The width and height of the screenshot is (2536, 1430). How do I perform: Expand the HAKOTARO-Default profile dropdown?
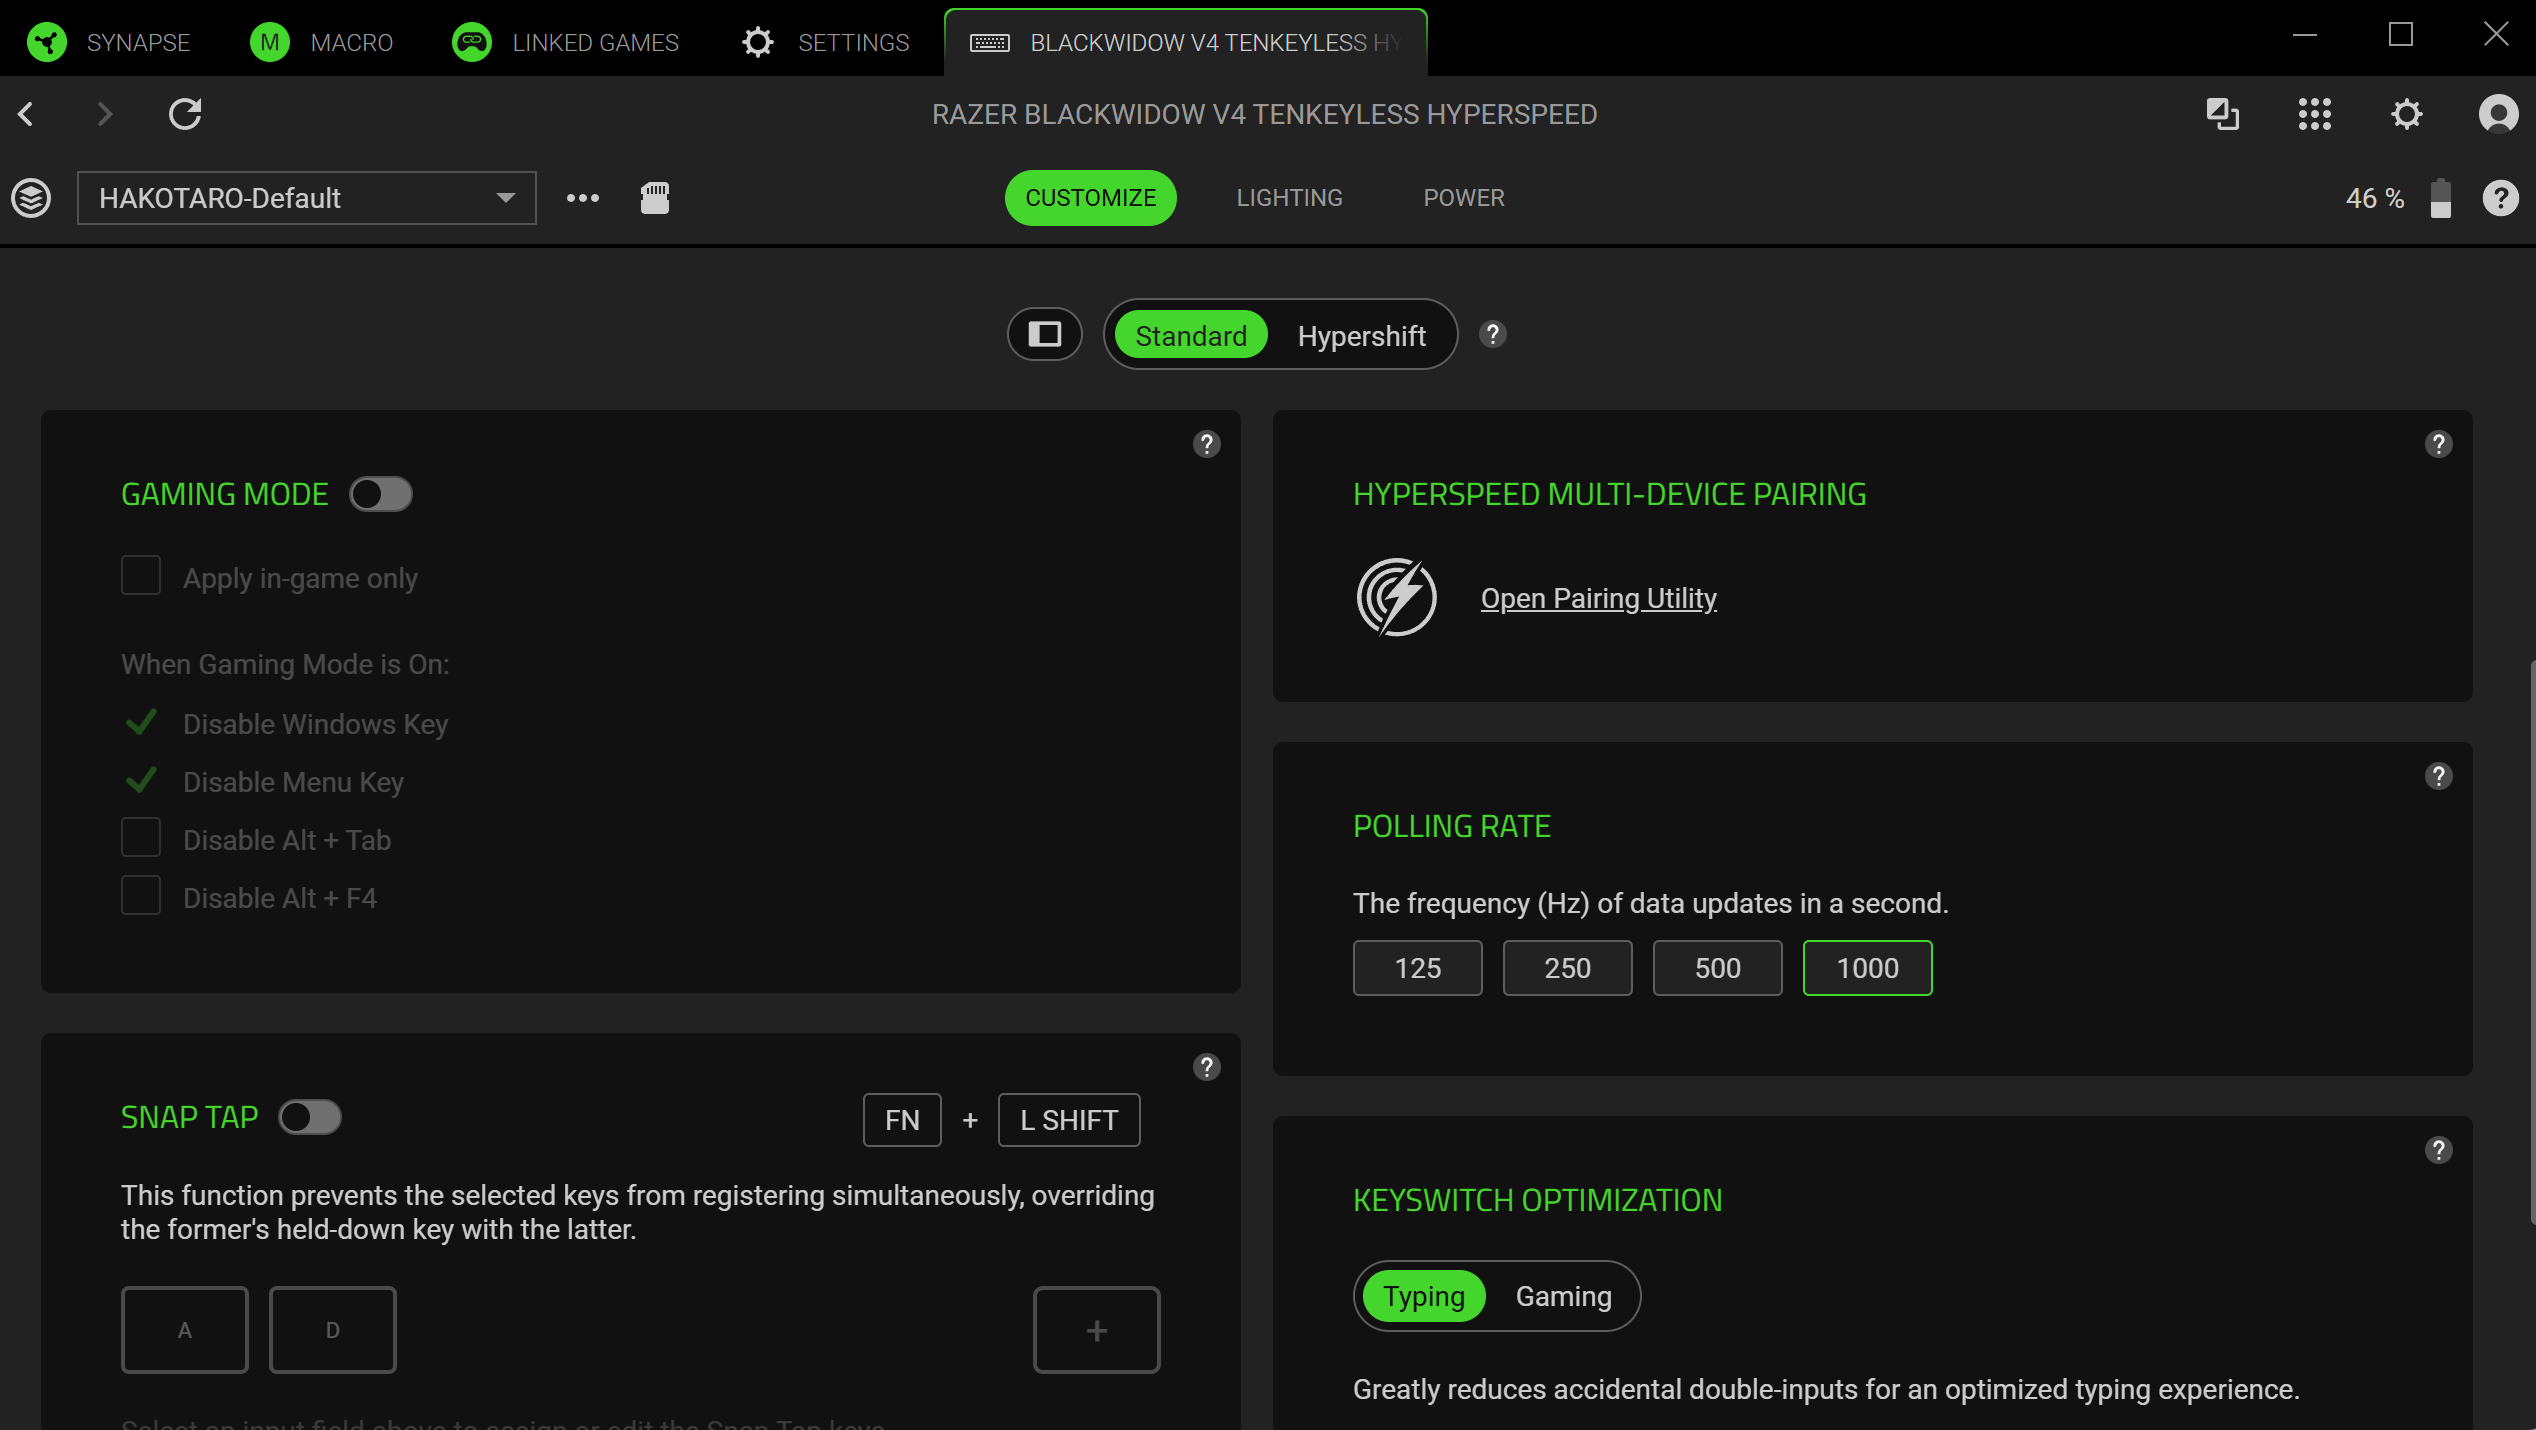307,198
